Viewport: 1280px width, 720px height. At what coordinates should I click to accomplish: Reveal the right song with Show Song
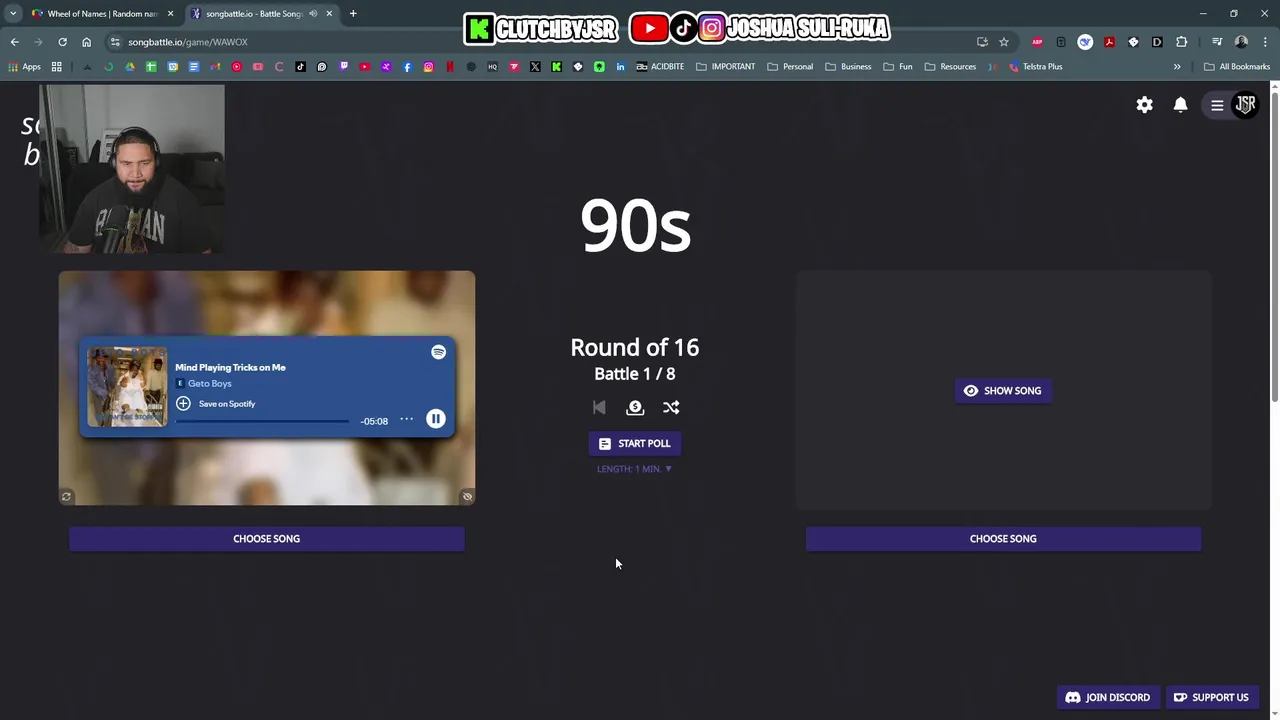click(1002, 391)
